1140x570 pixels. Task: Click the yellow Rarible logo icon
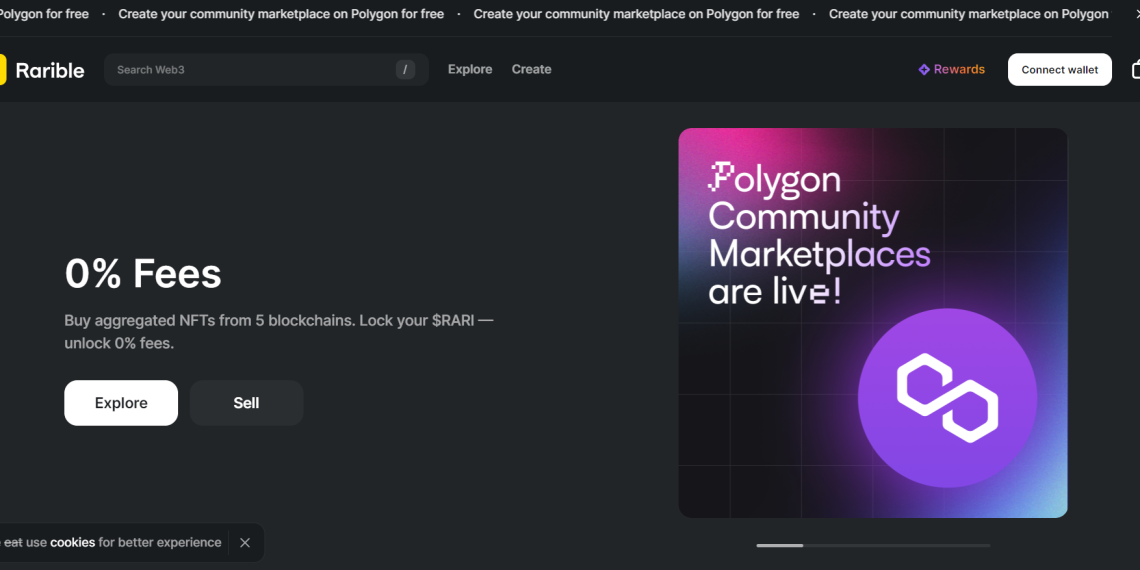pyautogui.click(x=3, y=70)
